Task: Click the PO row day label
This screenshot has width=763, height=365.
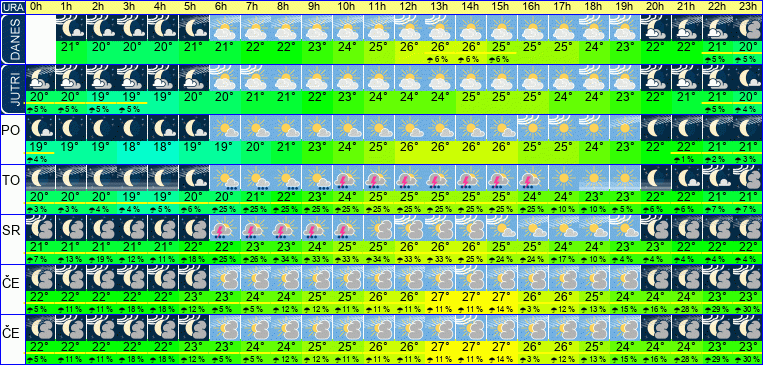Action: click(10, 131)
